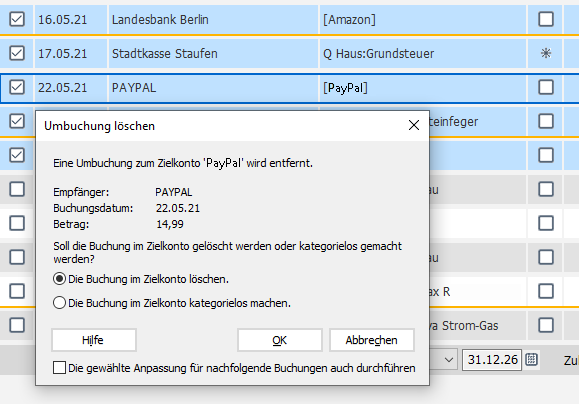The image size is (579, 404).
Task: Select 'Die Buchung im Zielkonto löschen' option
Action: pyautogui.click(x=59, y=279)
